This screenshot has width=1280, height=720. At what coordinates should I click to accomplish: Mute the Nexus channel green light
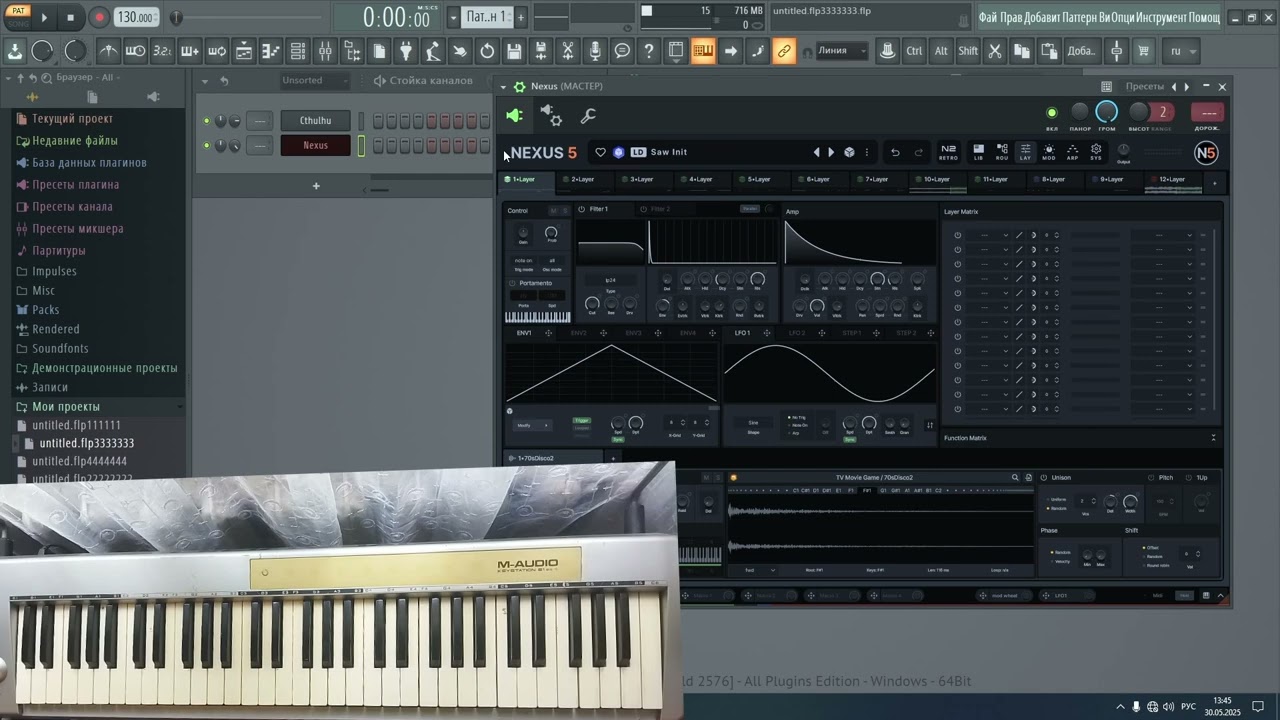[207, 145]
